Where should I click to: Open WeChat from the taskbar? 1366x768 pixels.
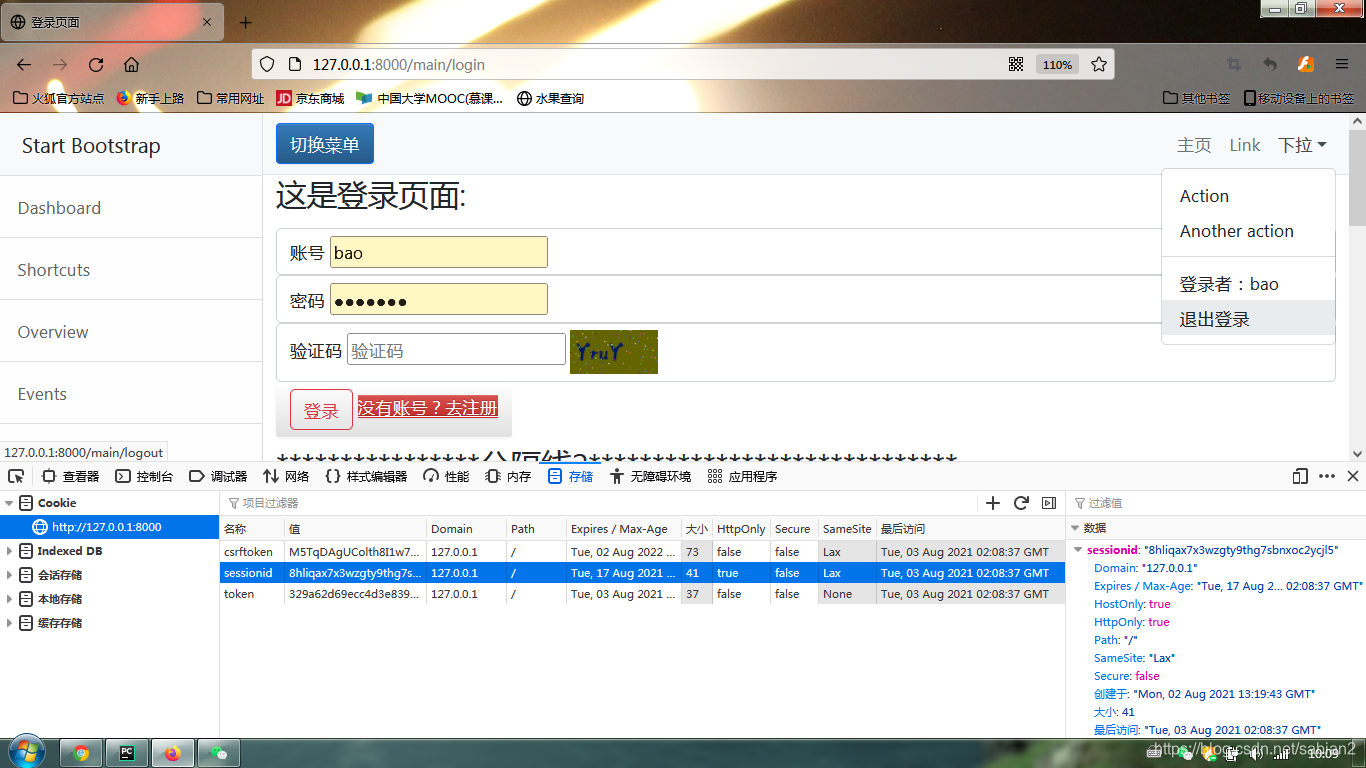(x=219, y=753)
